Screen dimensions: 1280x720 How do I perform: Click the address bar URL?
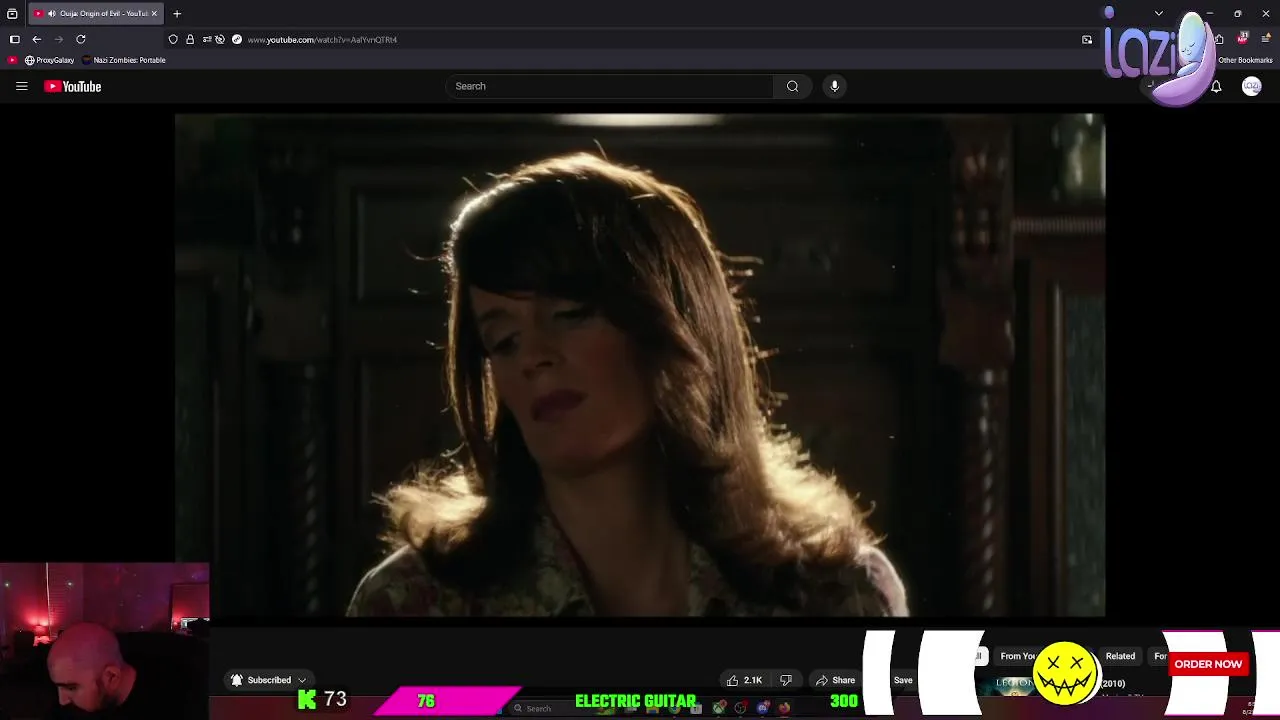pyautogui.click(x=322, y=39)
